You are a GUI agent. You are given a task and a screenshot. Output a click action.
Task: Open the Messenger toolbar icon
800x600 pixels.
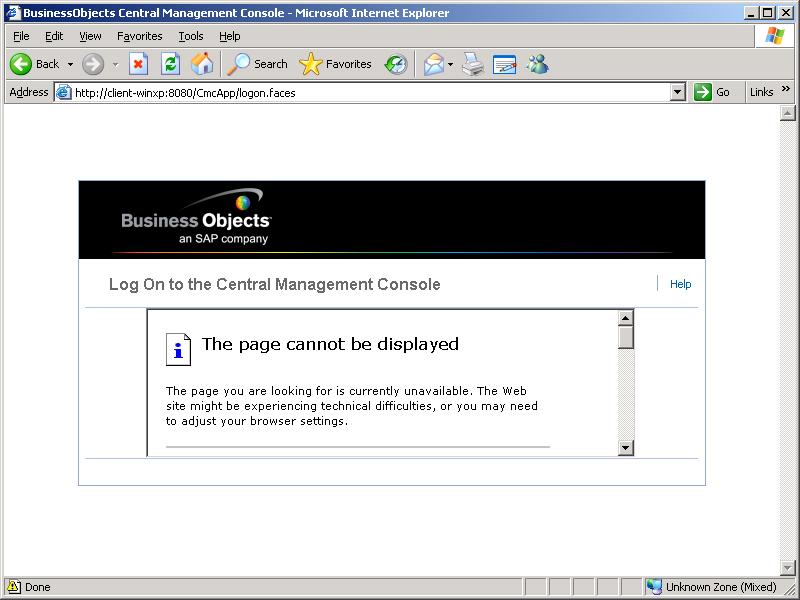537,64
